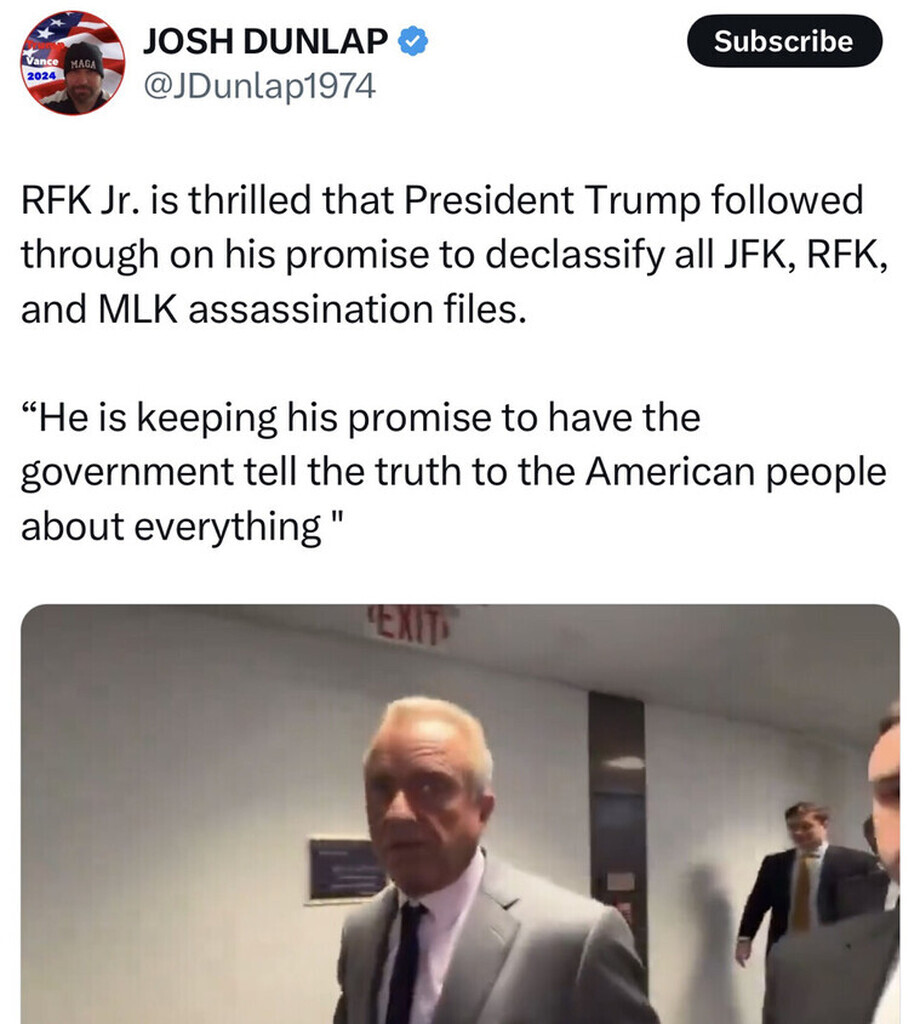Image resolution: width=920 pixels, height=1024 pixels.
Task: Click the text "RFK Jr. is thrilled"
Action: [x=166, y=200]
